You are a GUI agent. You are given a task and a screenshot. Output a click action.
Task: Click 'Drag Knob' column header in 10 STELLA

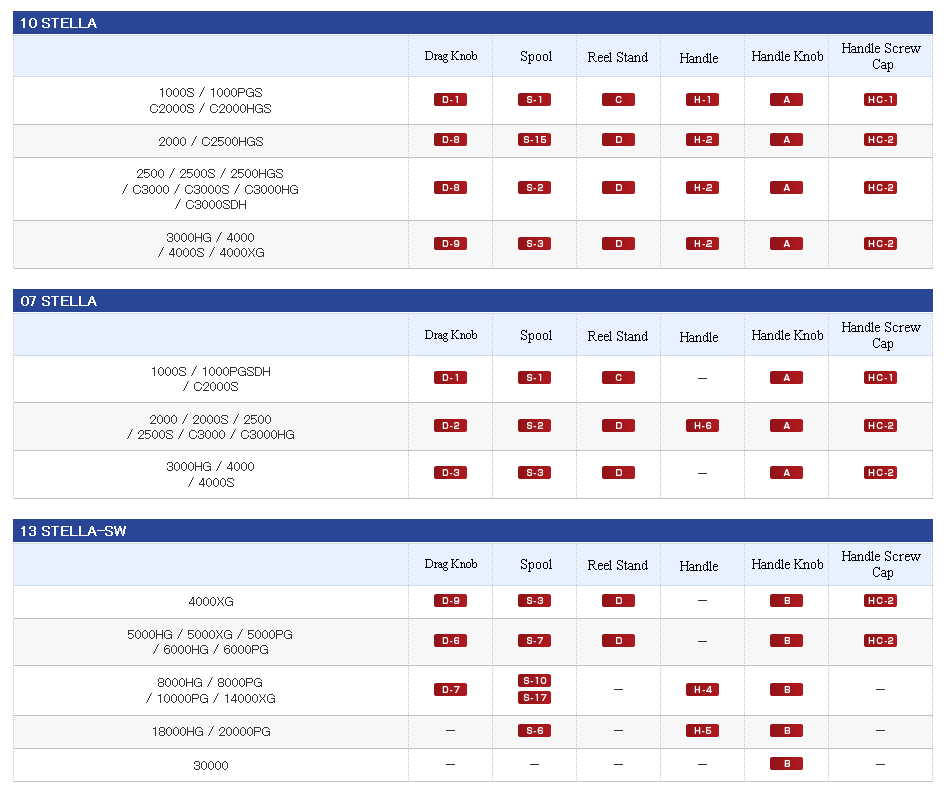(x=451, y=56)
